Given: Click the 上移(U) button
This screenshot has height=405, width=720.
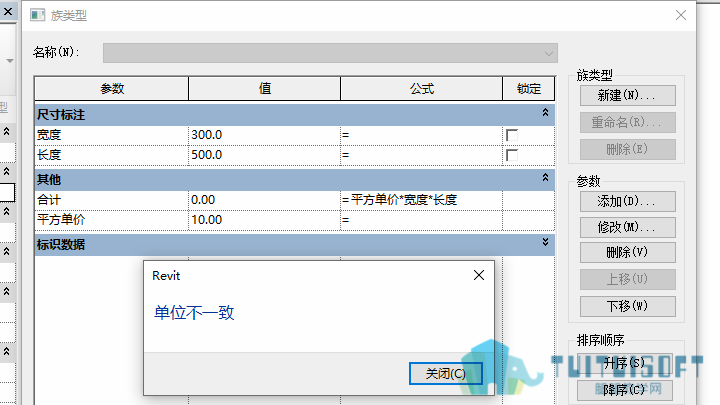Looking at the screenshot, I should coord(627,279).
